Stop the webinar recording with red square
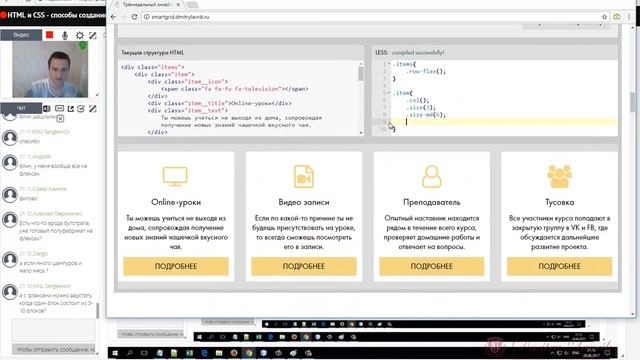Screen dimensions: 640x360 point(49,35)
